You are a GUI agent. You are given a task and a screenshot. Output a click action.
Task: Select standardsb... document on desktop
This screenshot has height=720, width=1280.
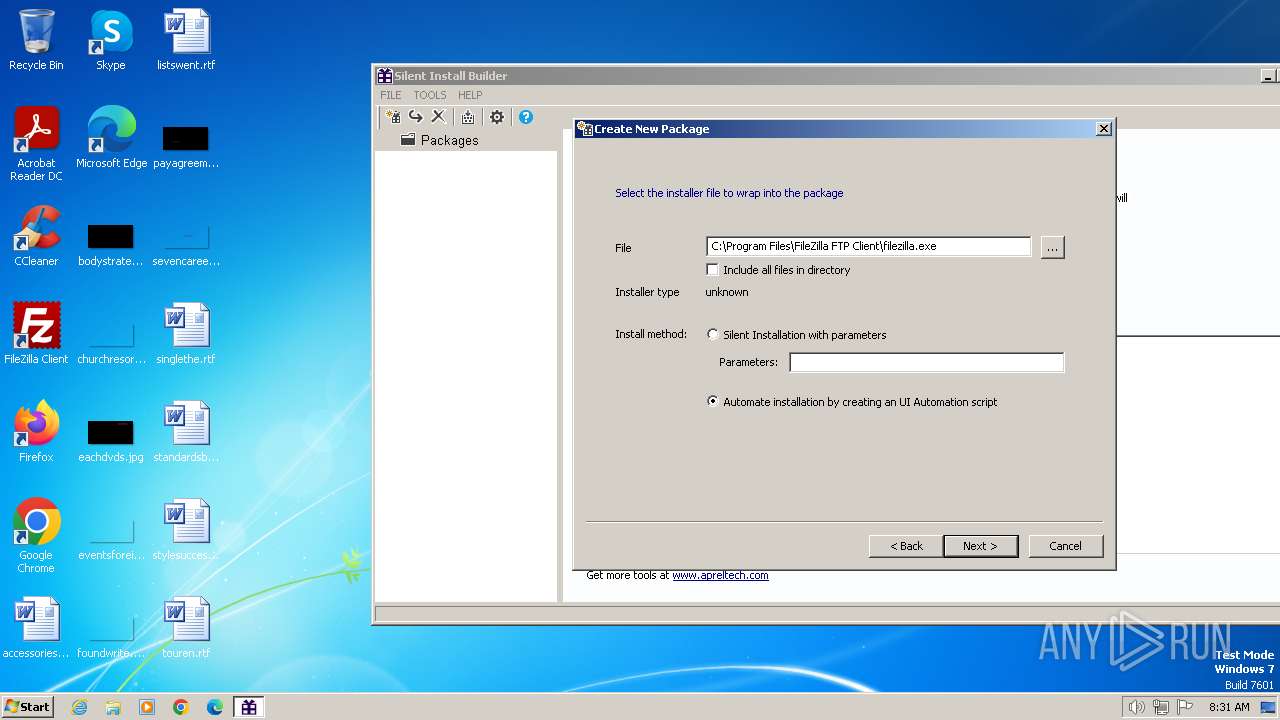coord(186,432)
